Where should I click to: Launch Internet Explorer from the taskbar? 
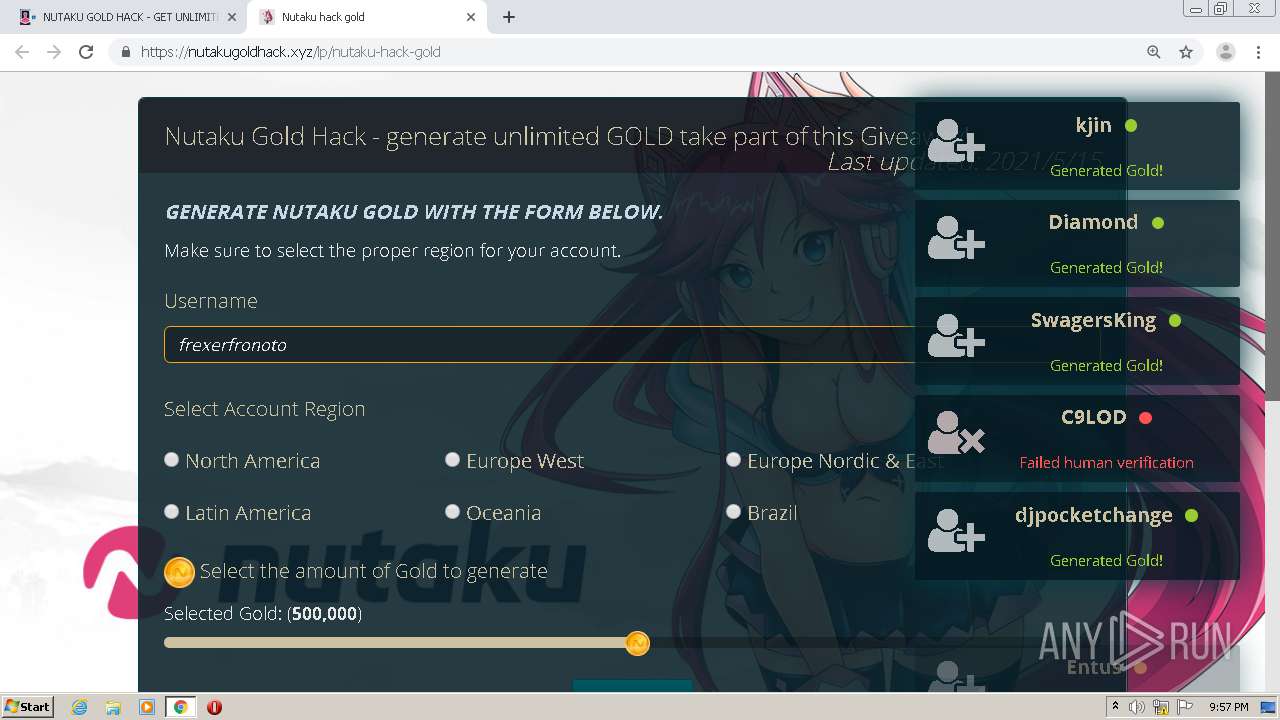79,707
